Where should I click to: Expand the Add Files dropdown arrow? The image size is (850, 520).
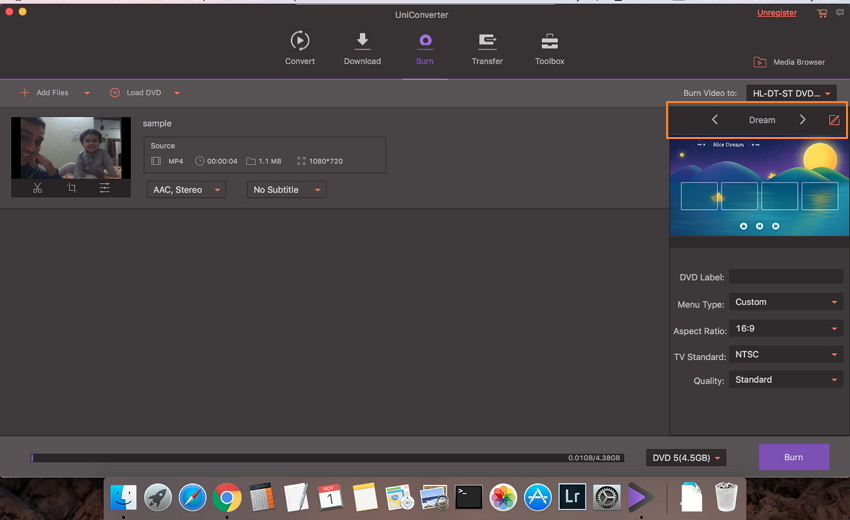[87, 93]
